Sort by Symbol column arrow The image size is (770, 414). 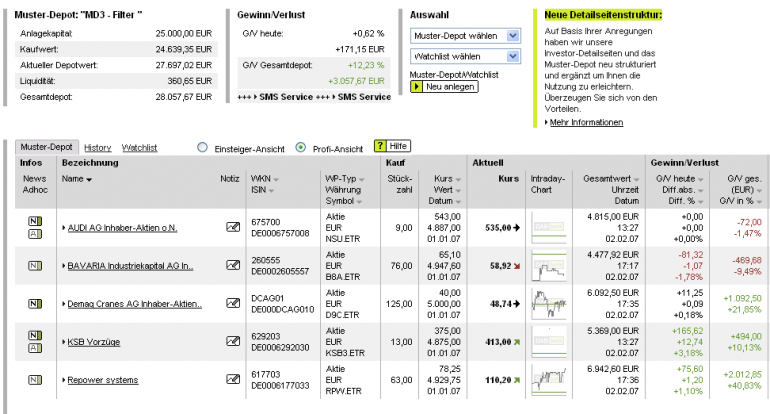[x=359, y=202]
